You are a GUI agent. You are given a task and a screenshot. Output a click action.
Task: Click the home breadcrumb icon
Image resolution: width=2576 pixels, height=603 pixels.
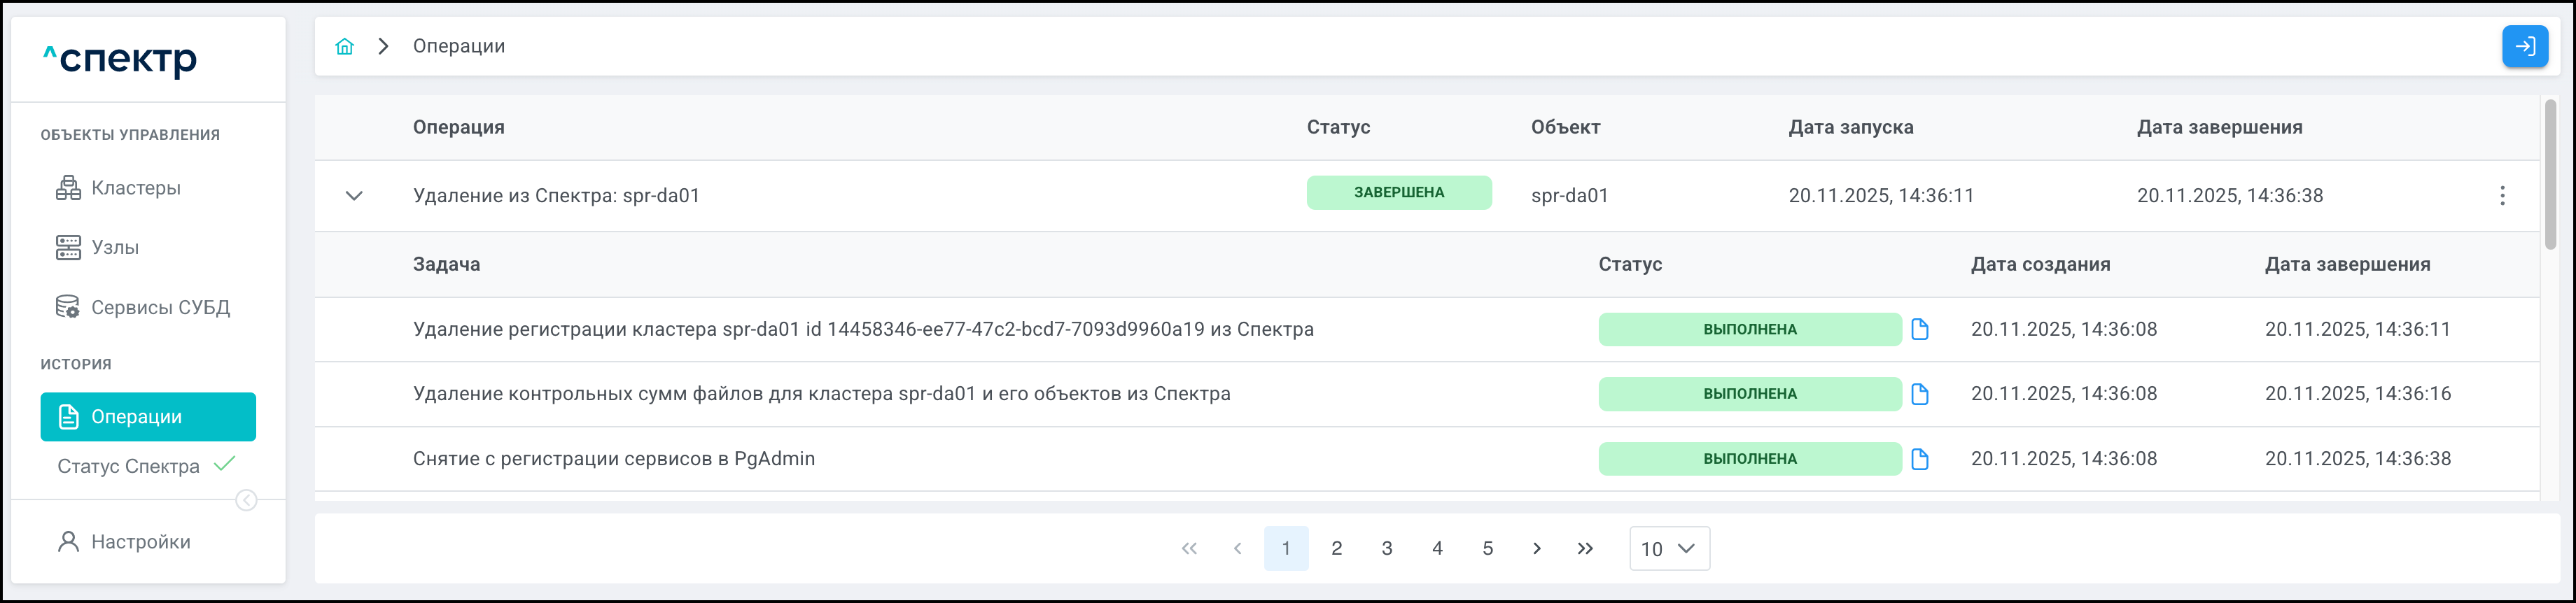coord(344,46)
